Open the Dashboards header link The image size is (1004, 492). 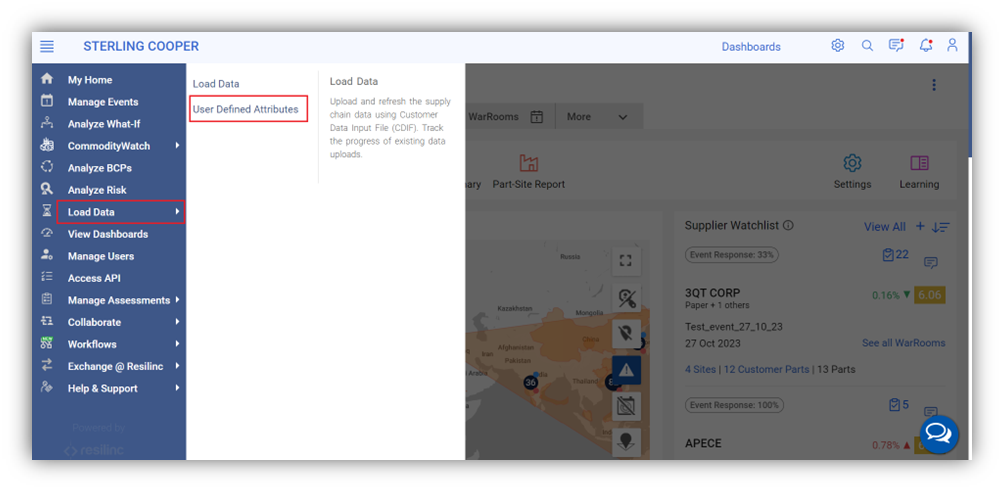click(x=751, y=47)
